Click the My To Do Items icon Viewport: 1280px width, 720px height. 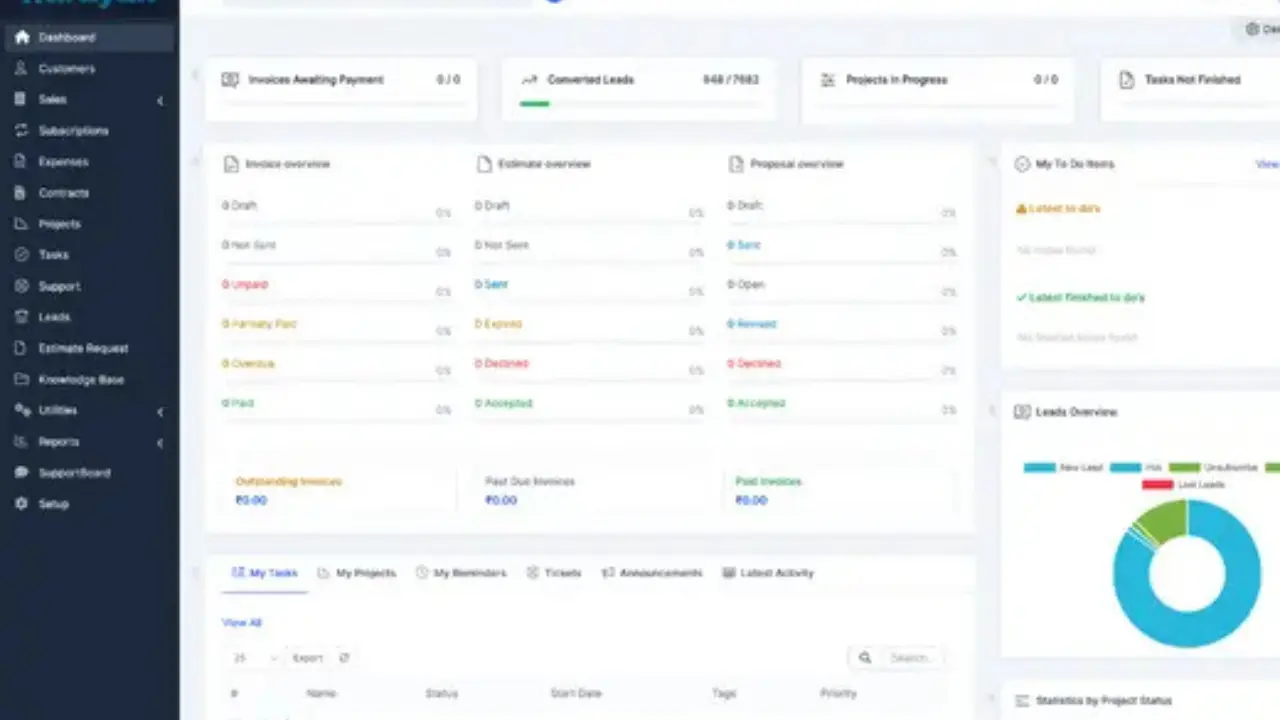tap(1022, 164)
